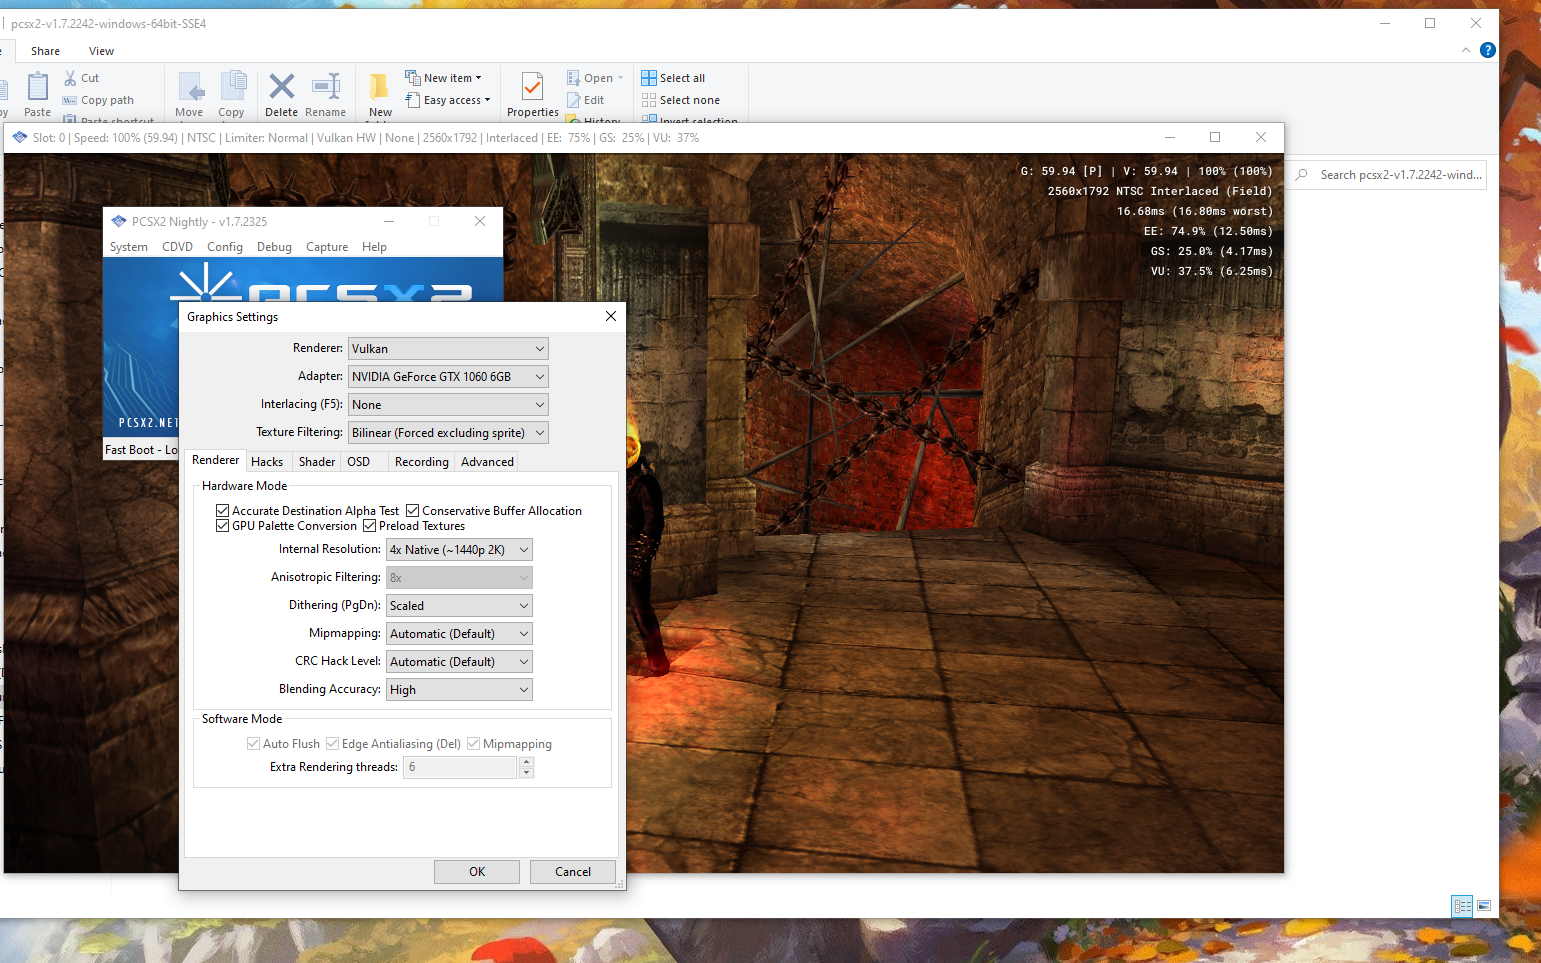Increment Extra Rendering threads value

(527, 762)
